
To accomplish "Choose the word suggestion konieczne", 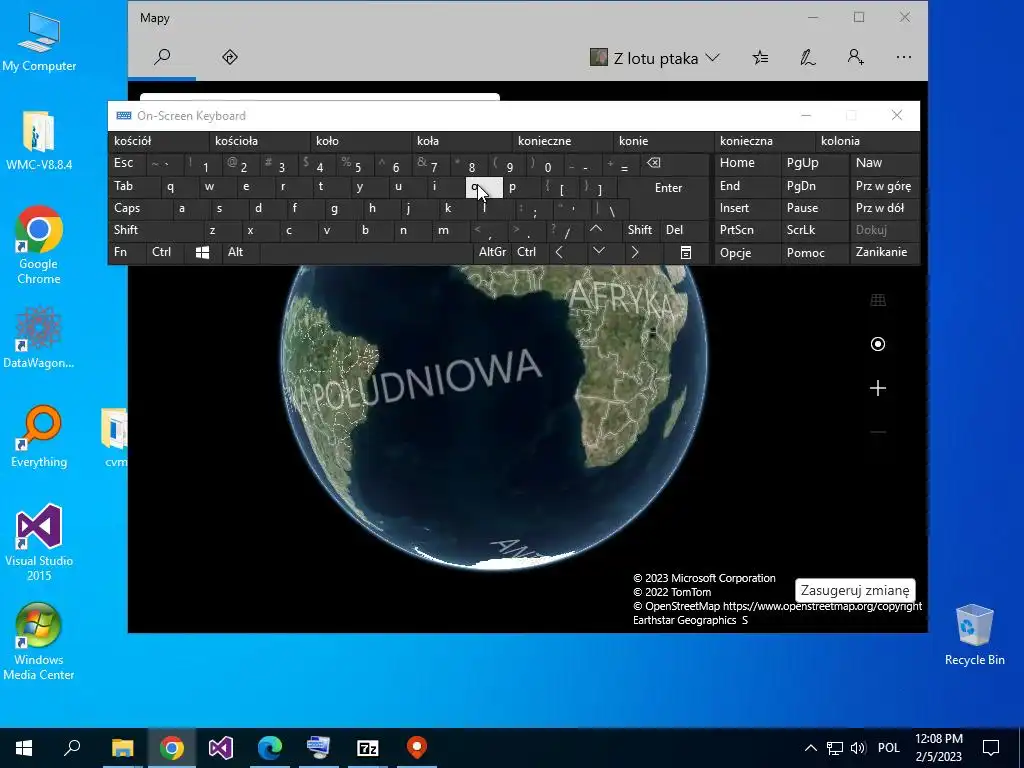I will 563,141.
